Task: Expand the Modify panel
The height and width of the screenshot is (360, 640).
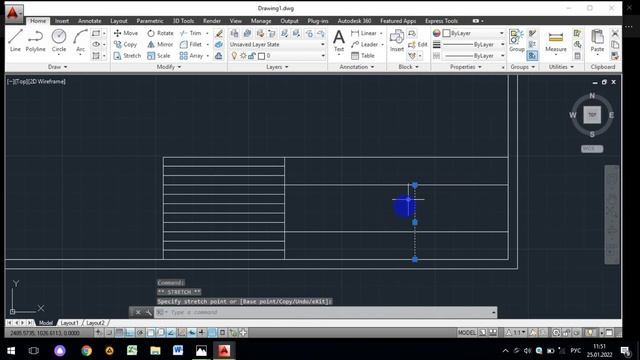Action: pyautogui.click(x=169, y=67)
